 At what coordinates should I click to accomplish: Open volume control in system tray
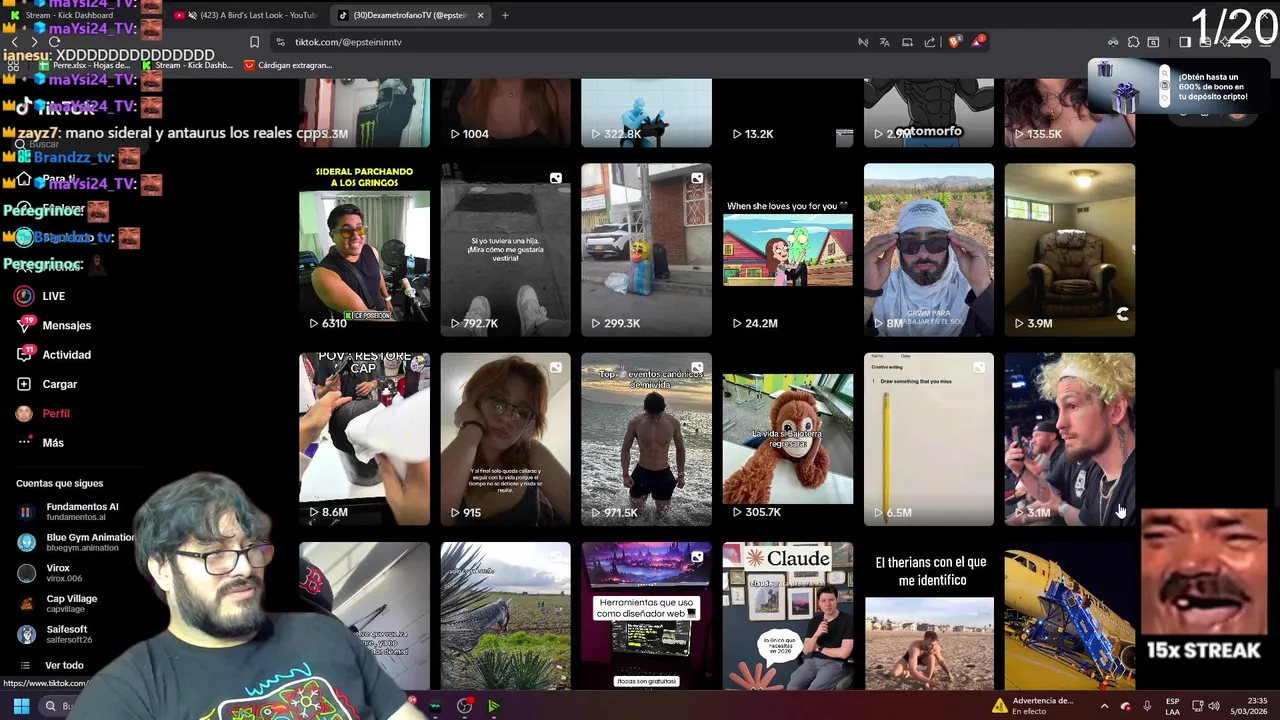coord(1214,706)
